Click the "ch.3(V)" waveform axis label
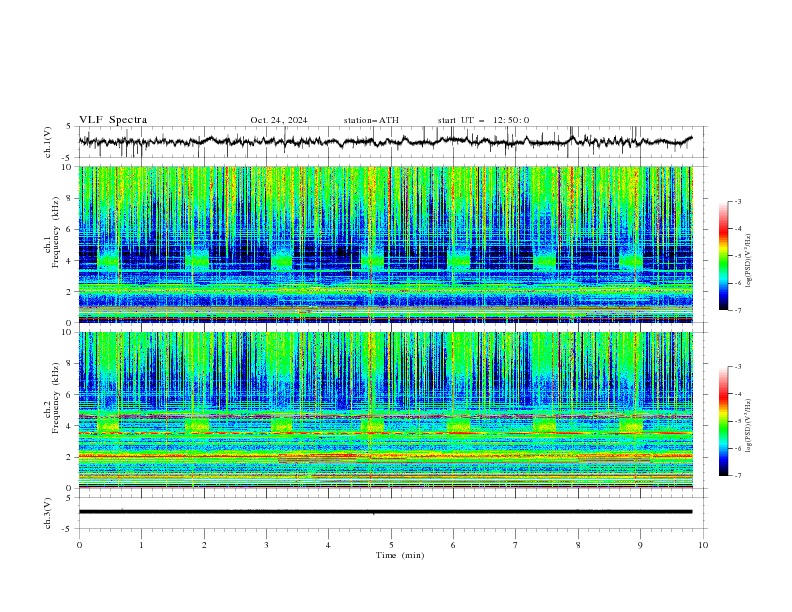The width and height of the screenshot is (792, 612). [x=48, y=513]
